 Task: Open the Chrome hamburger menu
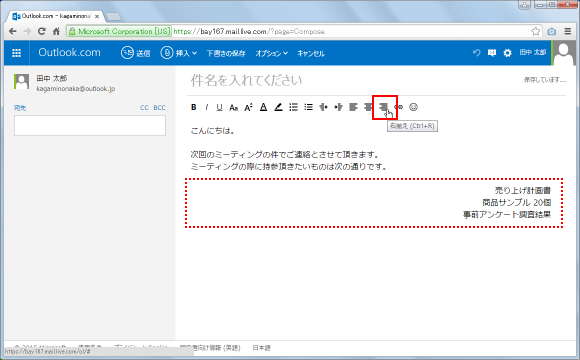click(568, 31)
